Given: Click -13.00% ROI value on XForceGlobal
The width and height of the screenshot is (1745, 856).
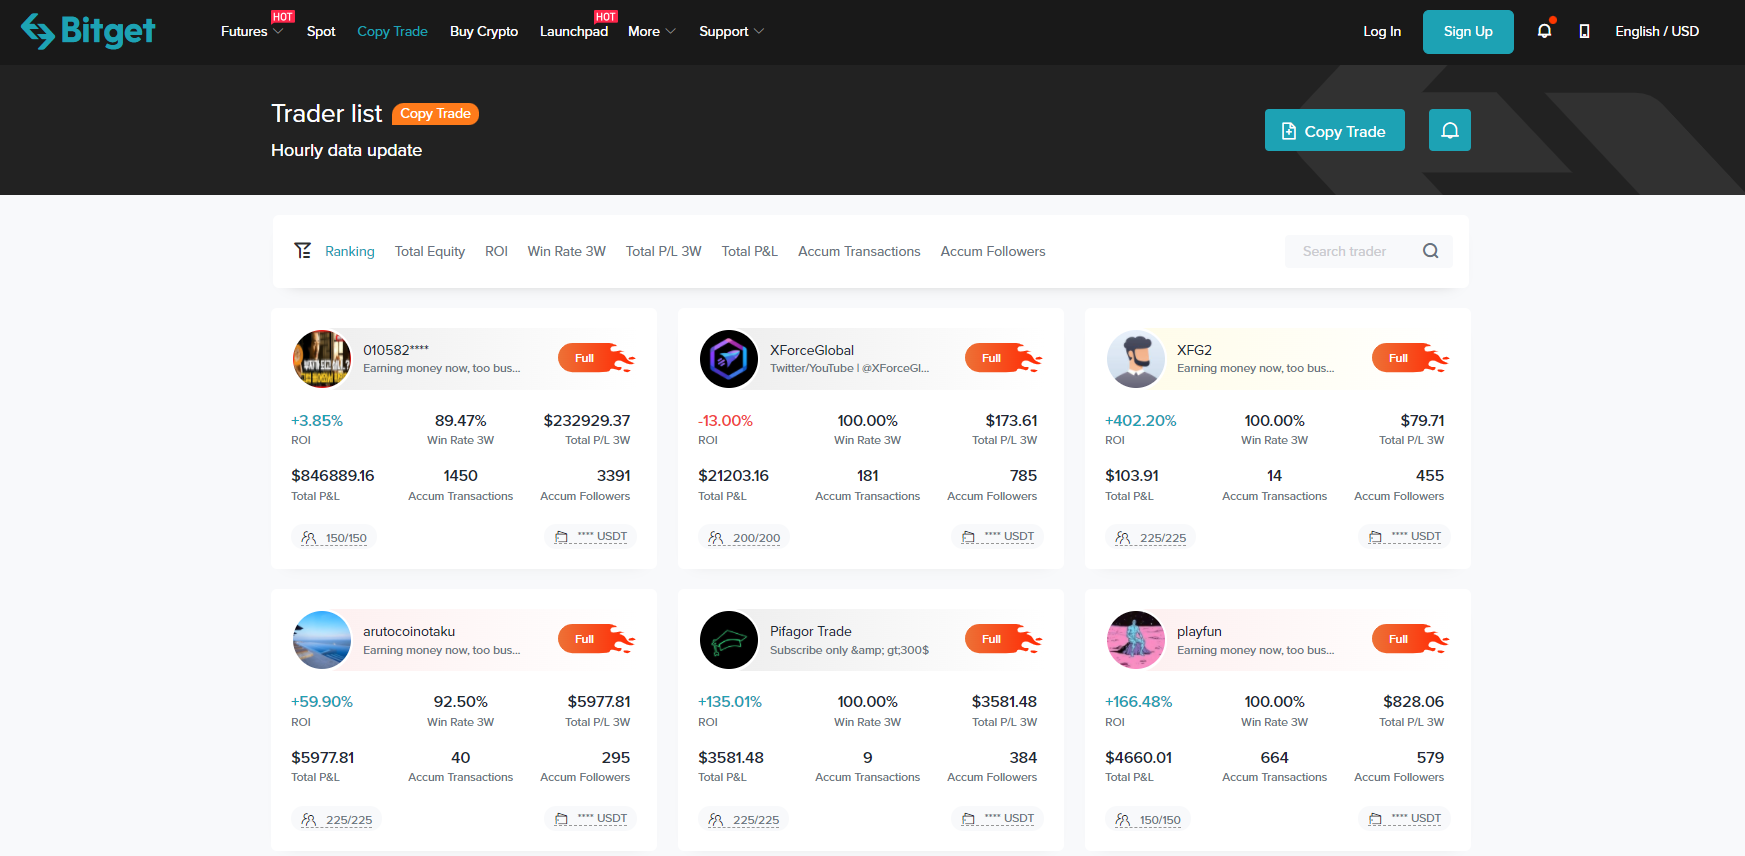Looking at the screenshot, I should click(725, 421).
